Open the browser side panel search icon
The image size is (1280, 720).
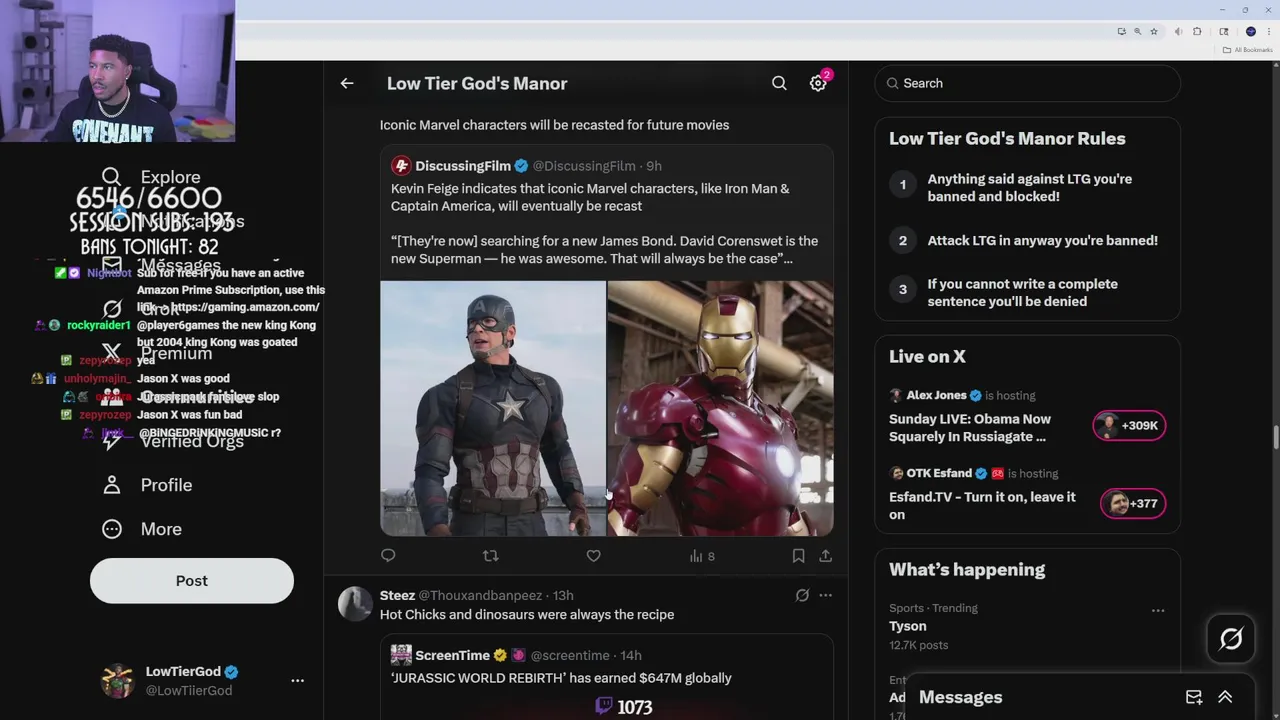[x=1224, y=32]
